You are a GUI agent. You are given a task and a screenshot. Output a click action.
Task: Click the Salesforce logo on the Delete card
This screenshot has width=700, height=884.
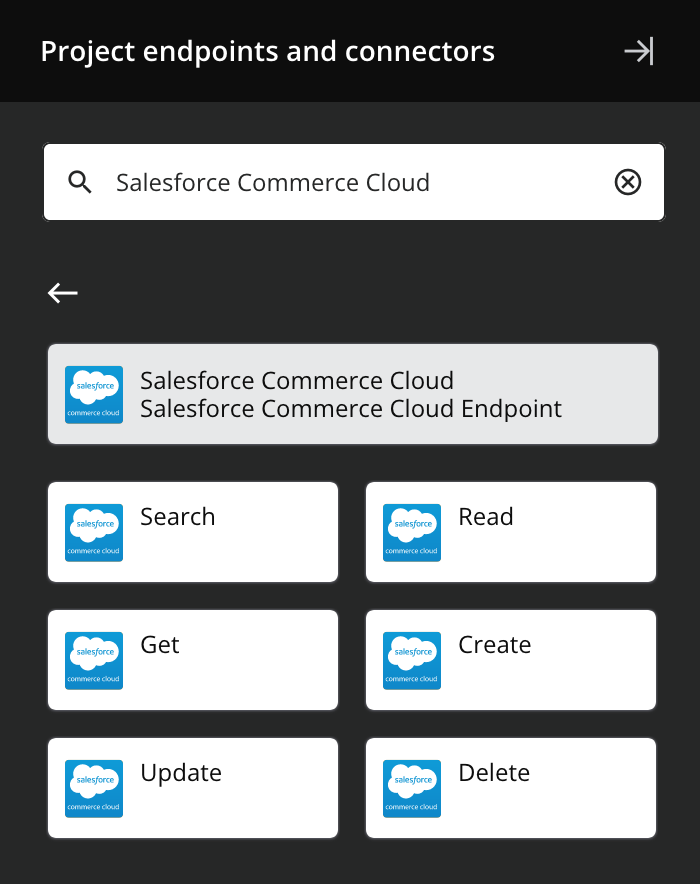pos(411,787)
